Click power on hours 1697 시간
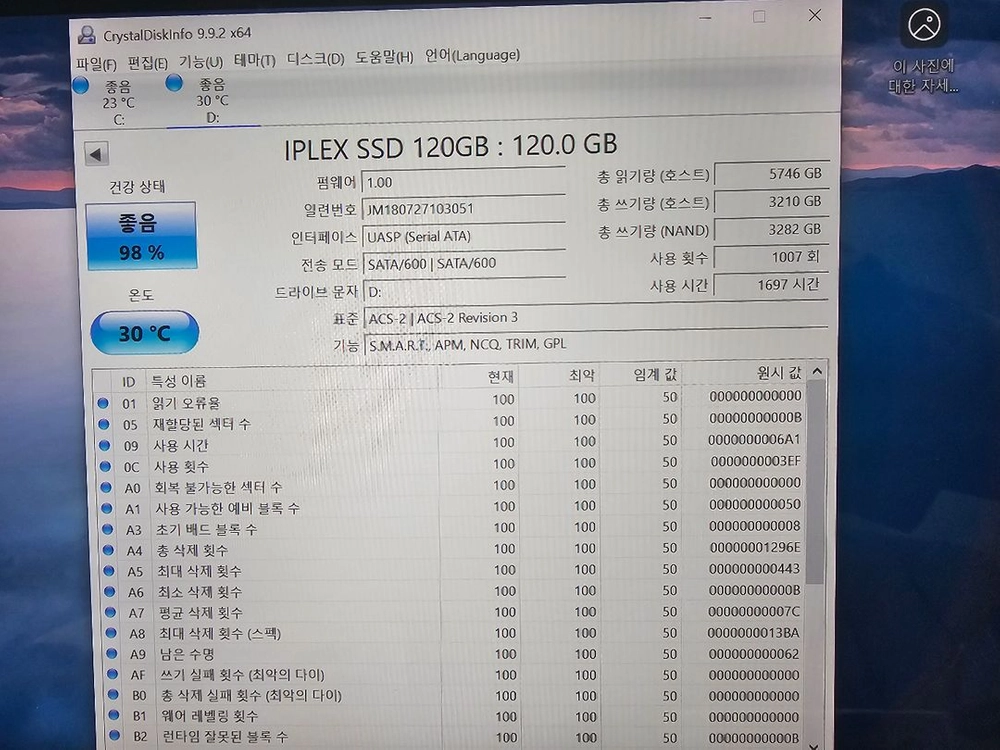Screen dimensions: 1000x750 [772, 285]
